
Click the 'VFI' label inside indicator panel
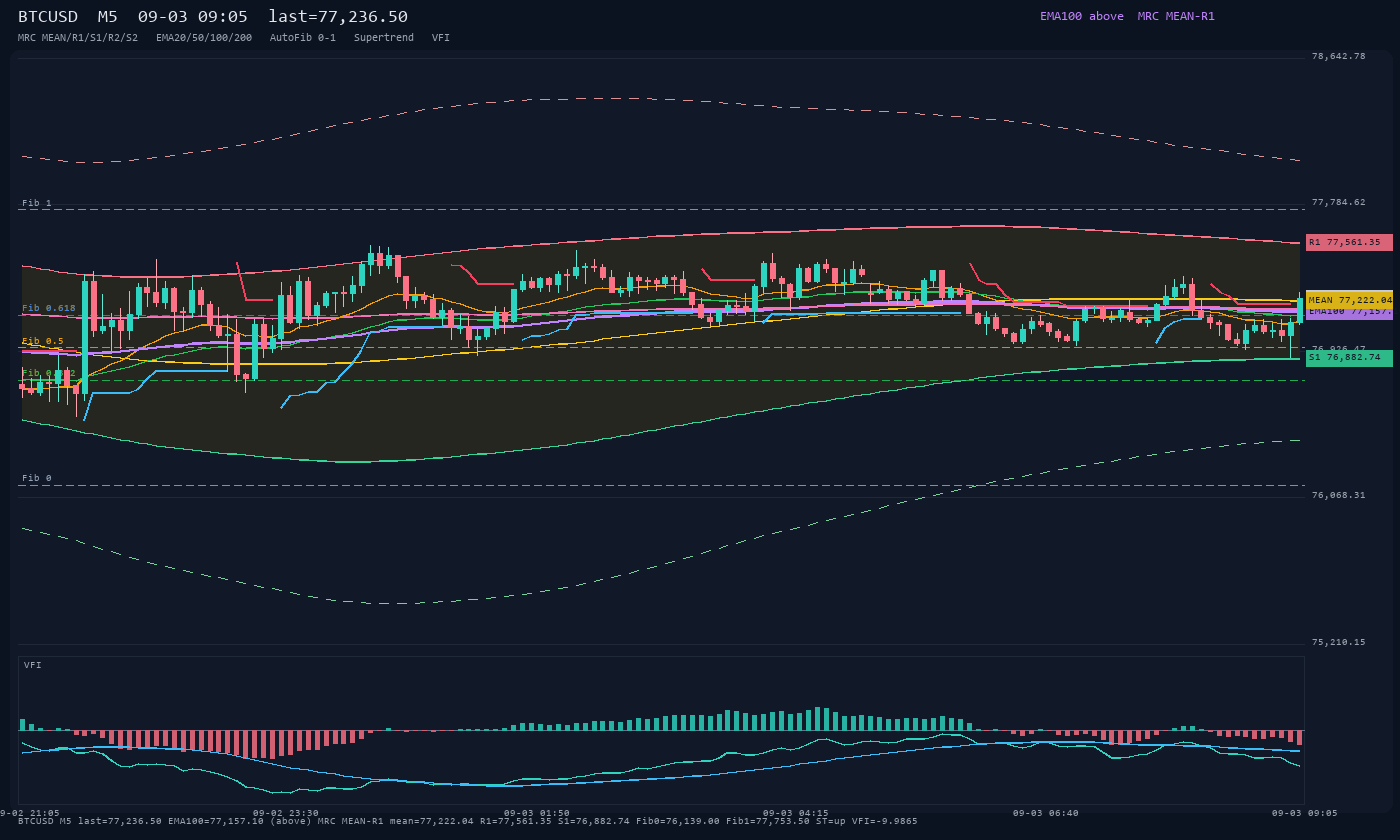click(33, 665)
